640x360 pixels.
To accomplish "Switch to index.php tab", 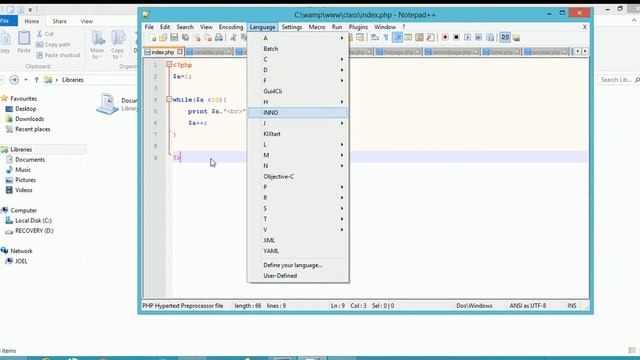I will tap(162, 52).
